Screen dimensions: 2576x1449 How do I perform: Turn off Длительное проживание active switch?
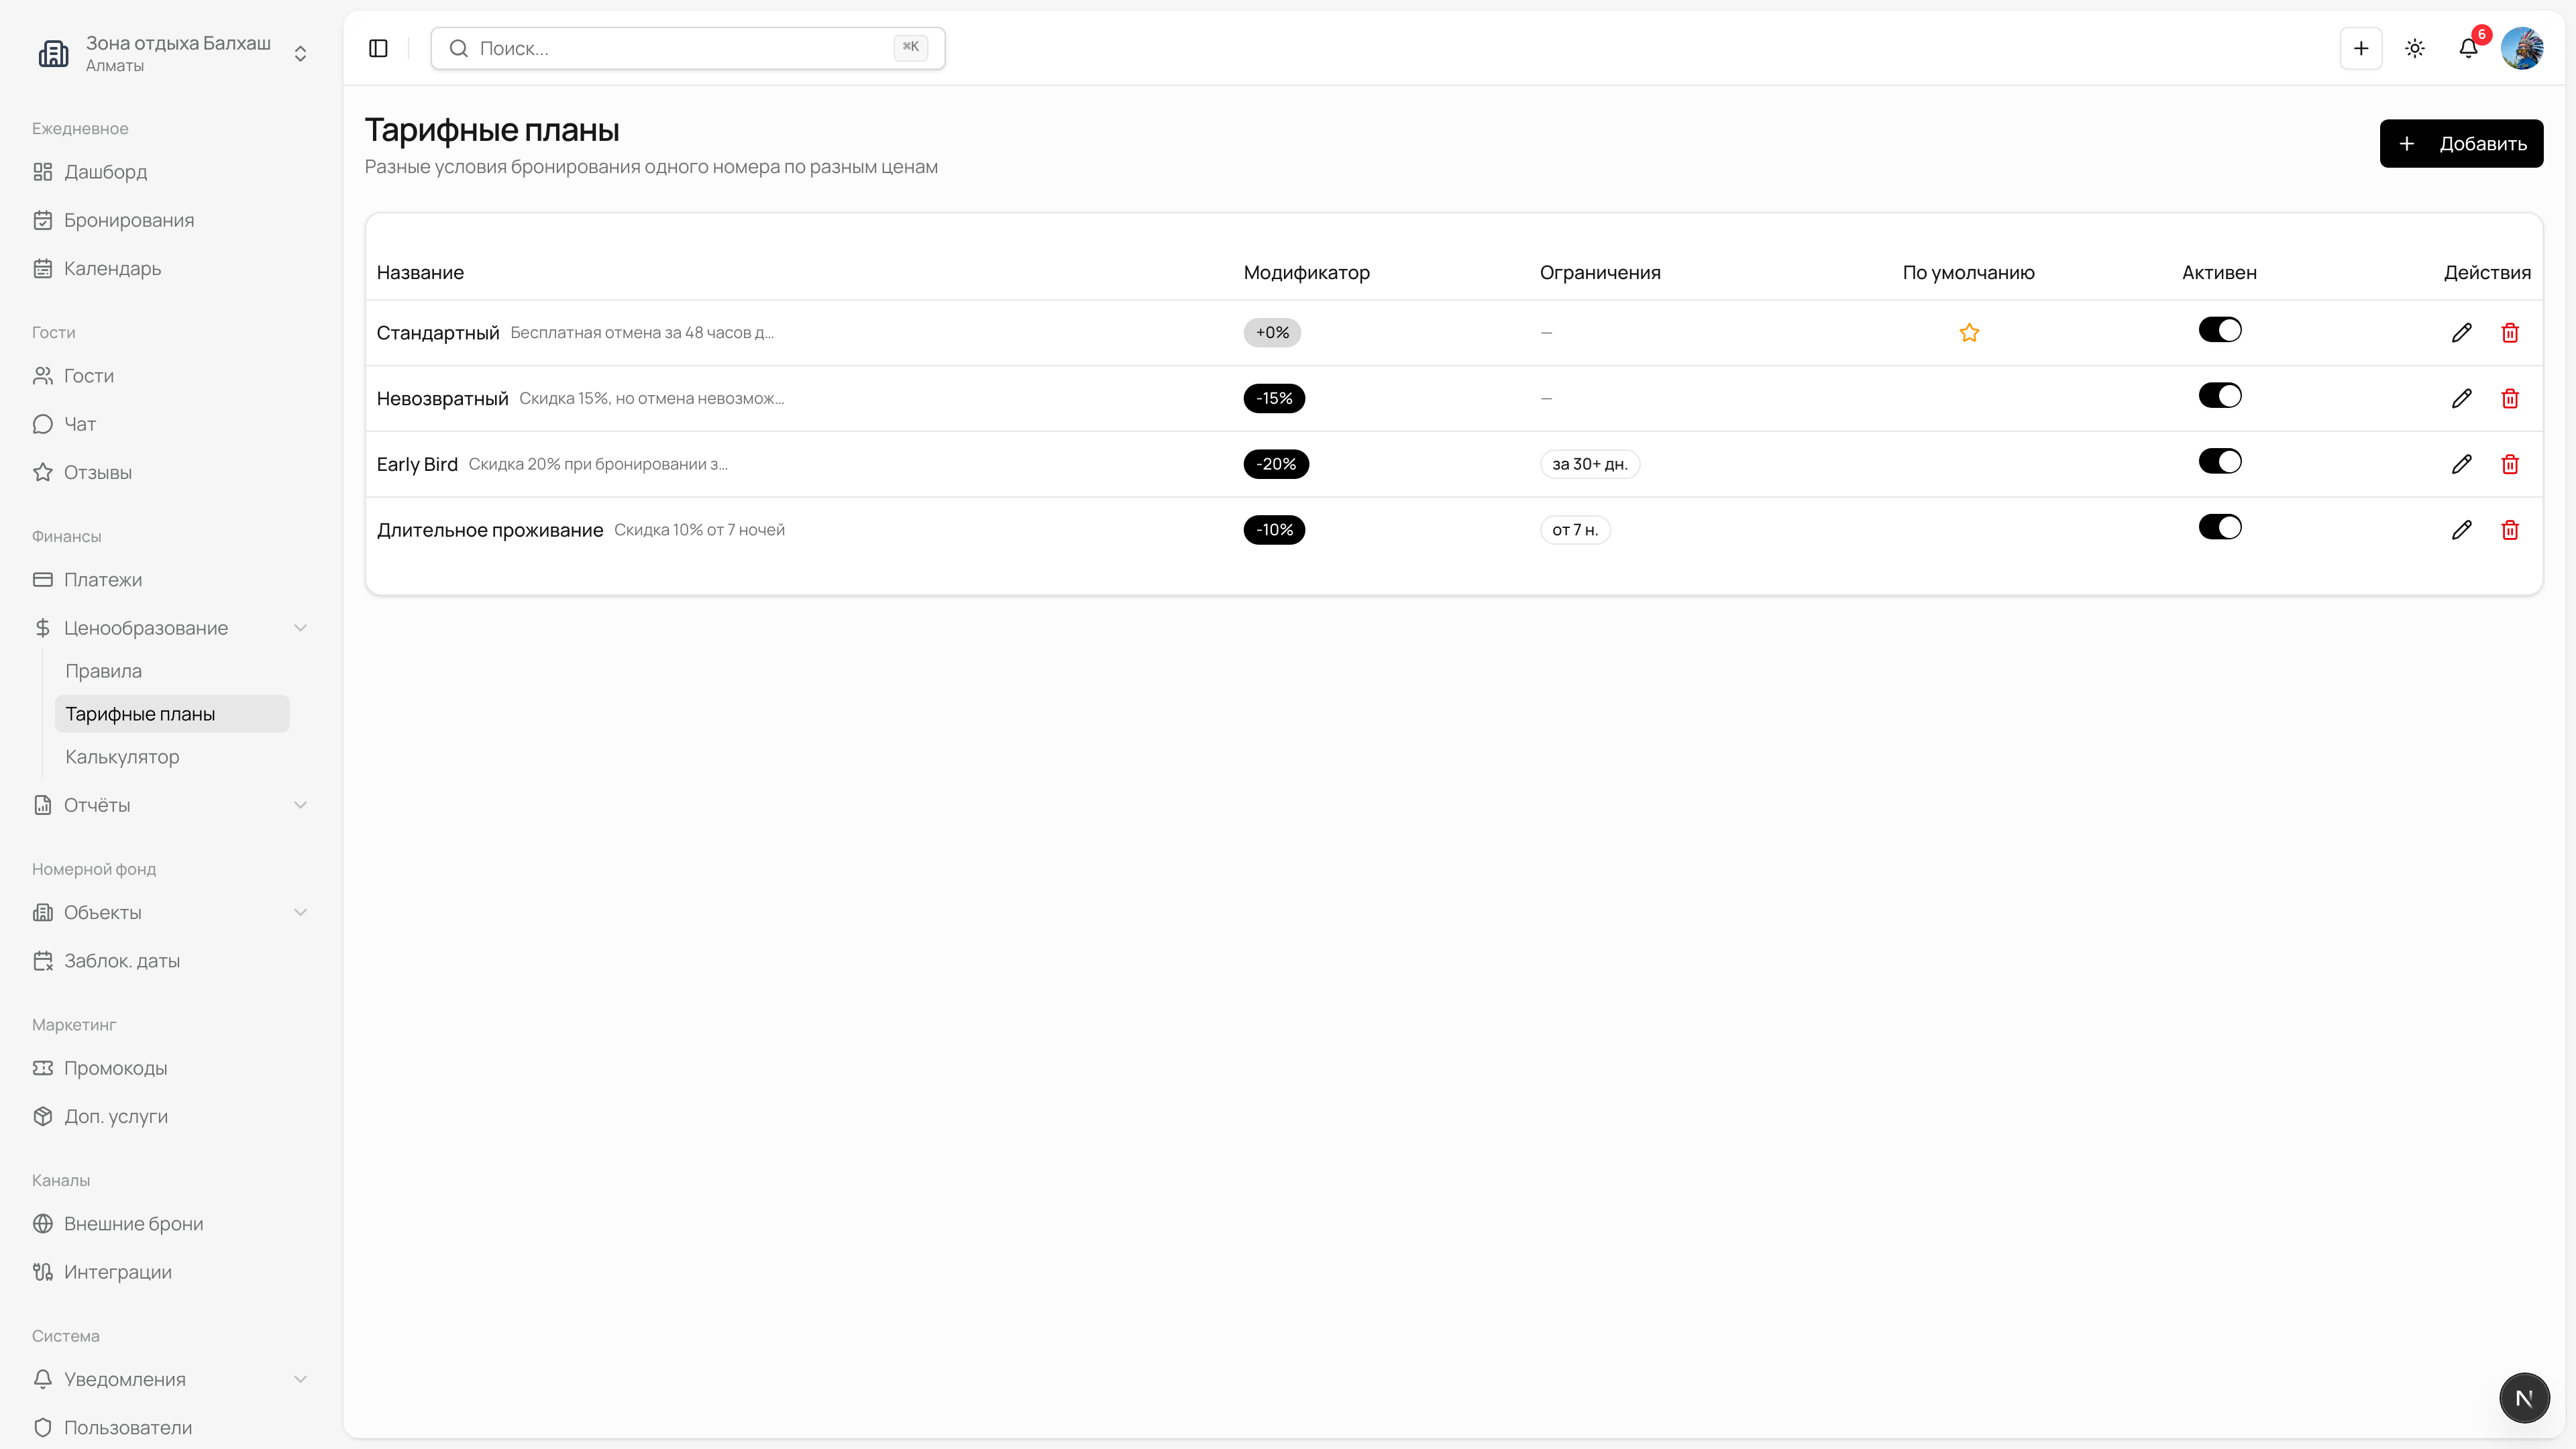point(2220,527)
